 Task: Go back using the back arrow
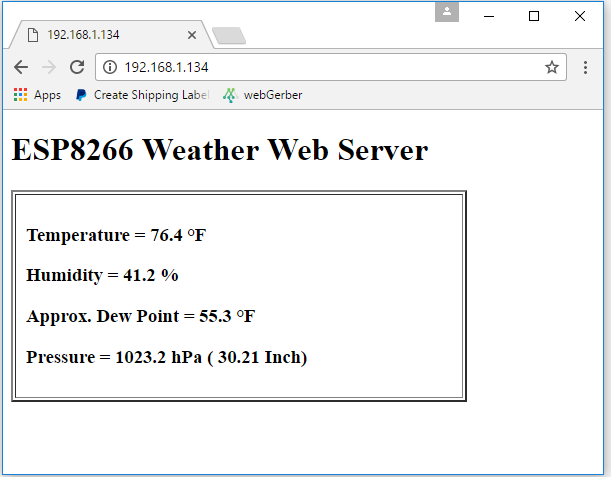21,67
